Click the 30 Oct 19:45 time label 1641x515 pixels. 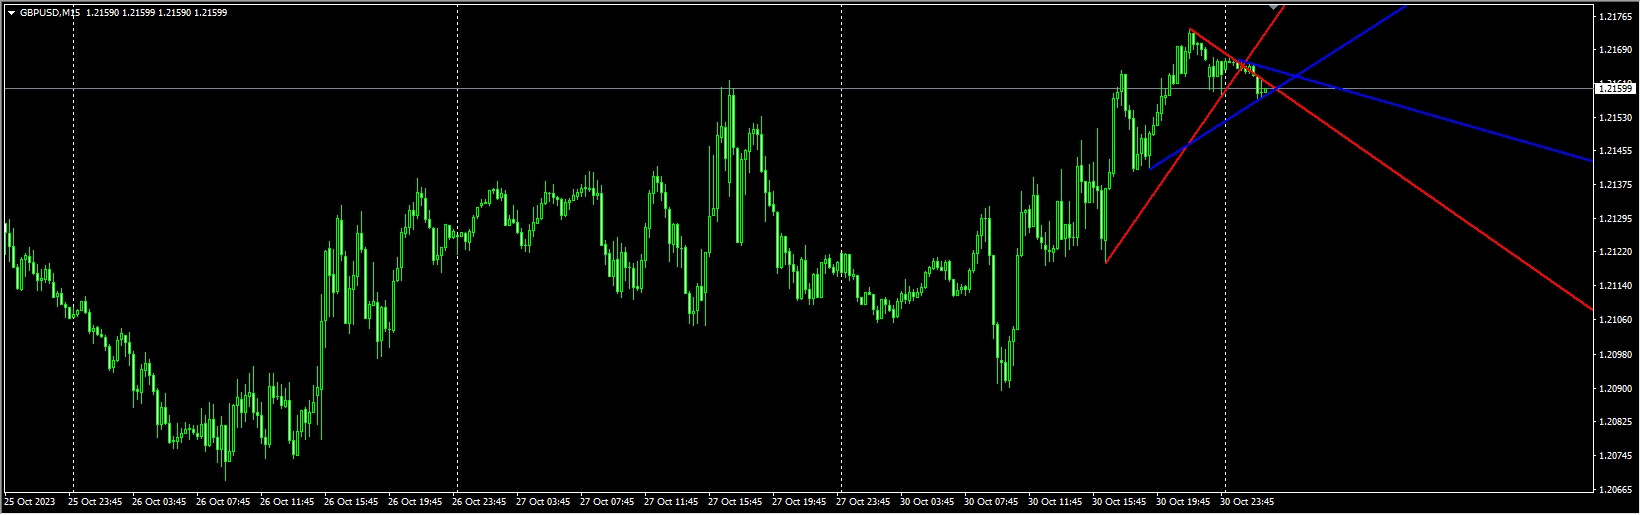point(1183,502)
